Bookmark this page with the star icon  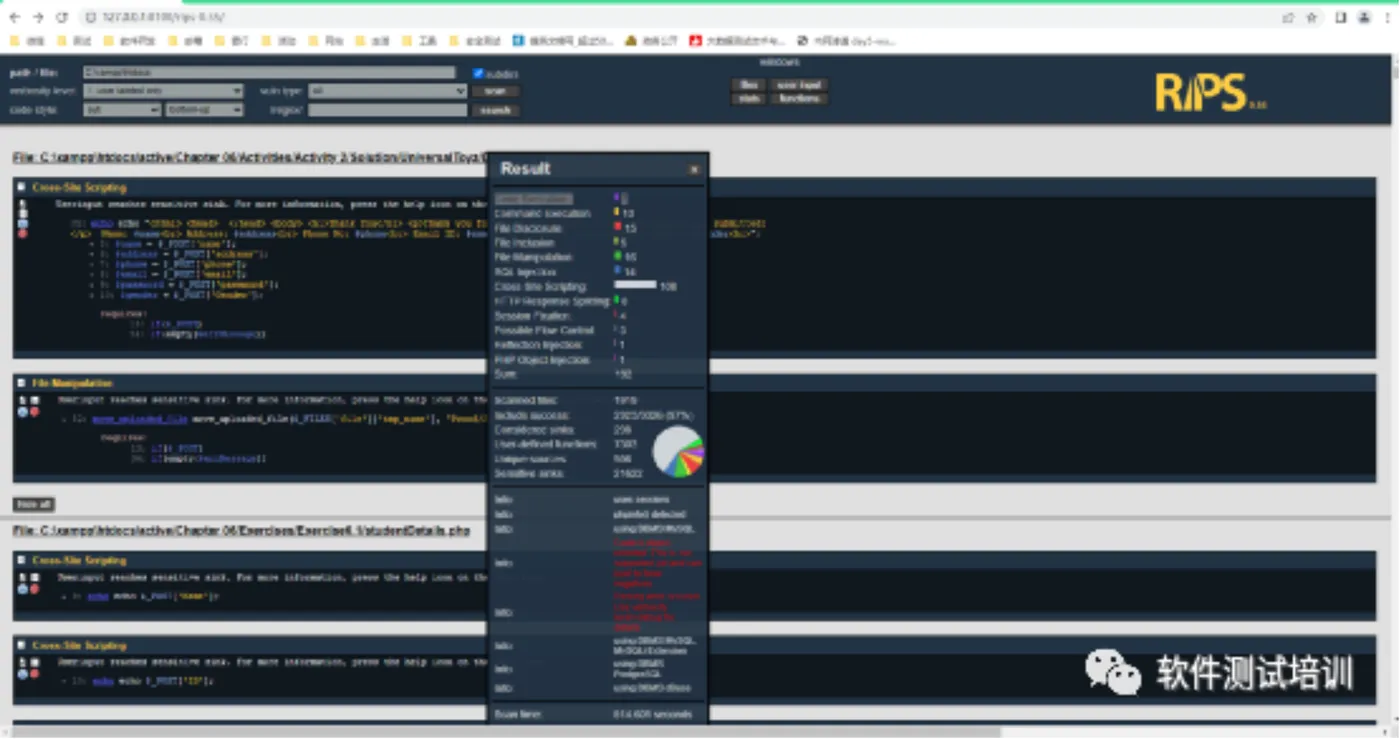click(x=1311, y=17)
